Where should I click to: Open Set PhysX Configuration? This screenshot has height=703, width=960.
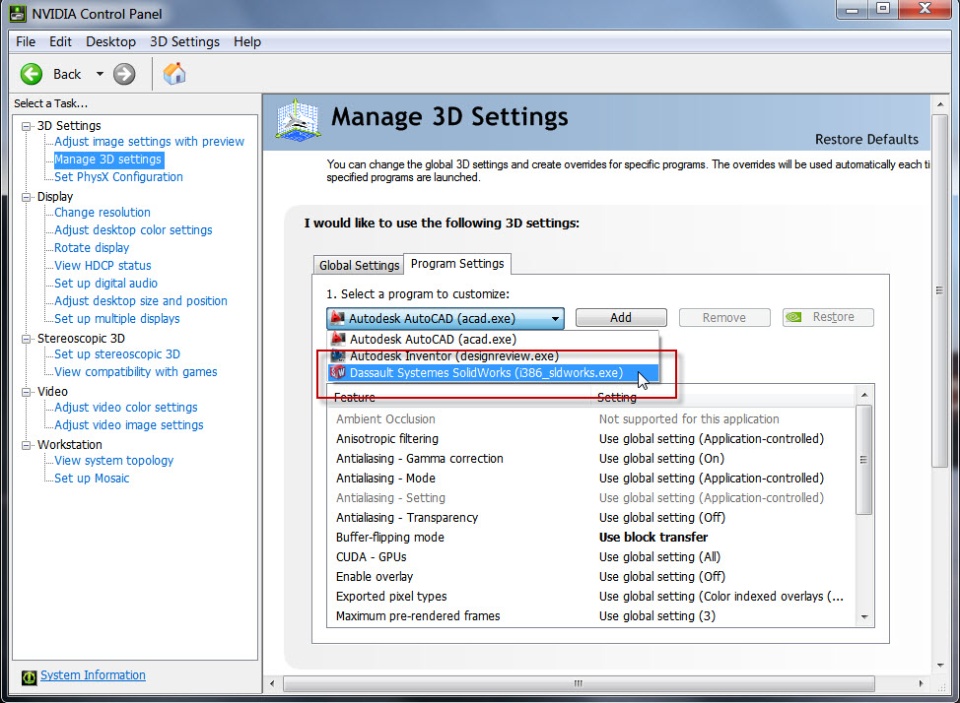click(x=119, y=177)
